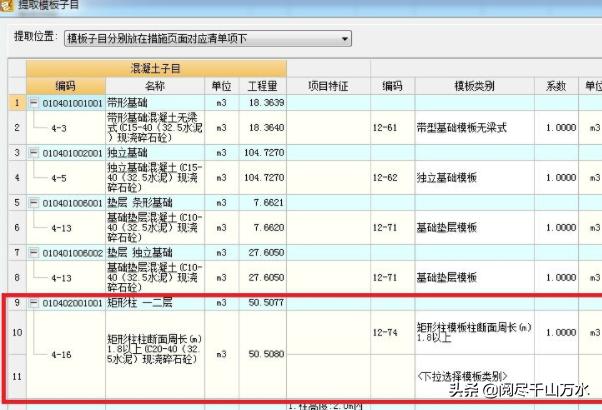
Task: Select the sub-item code 4-3
Action: [x=59, y=128]
